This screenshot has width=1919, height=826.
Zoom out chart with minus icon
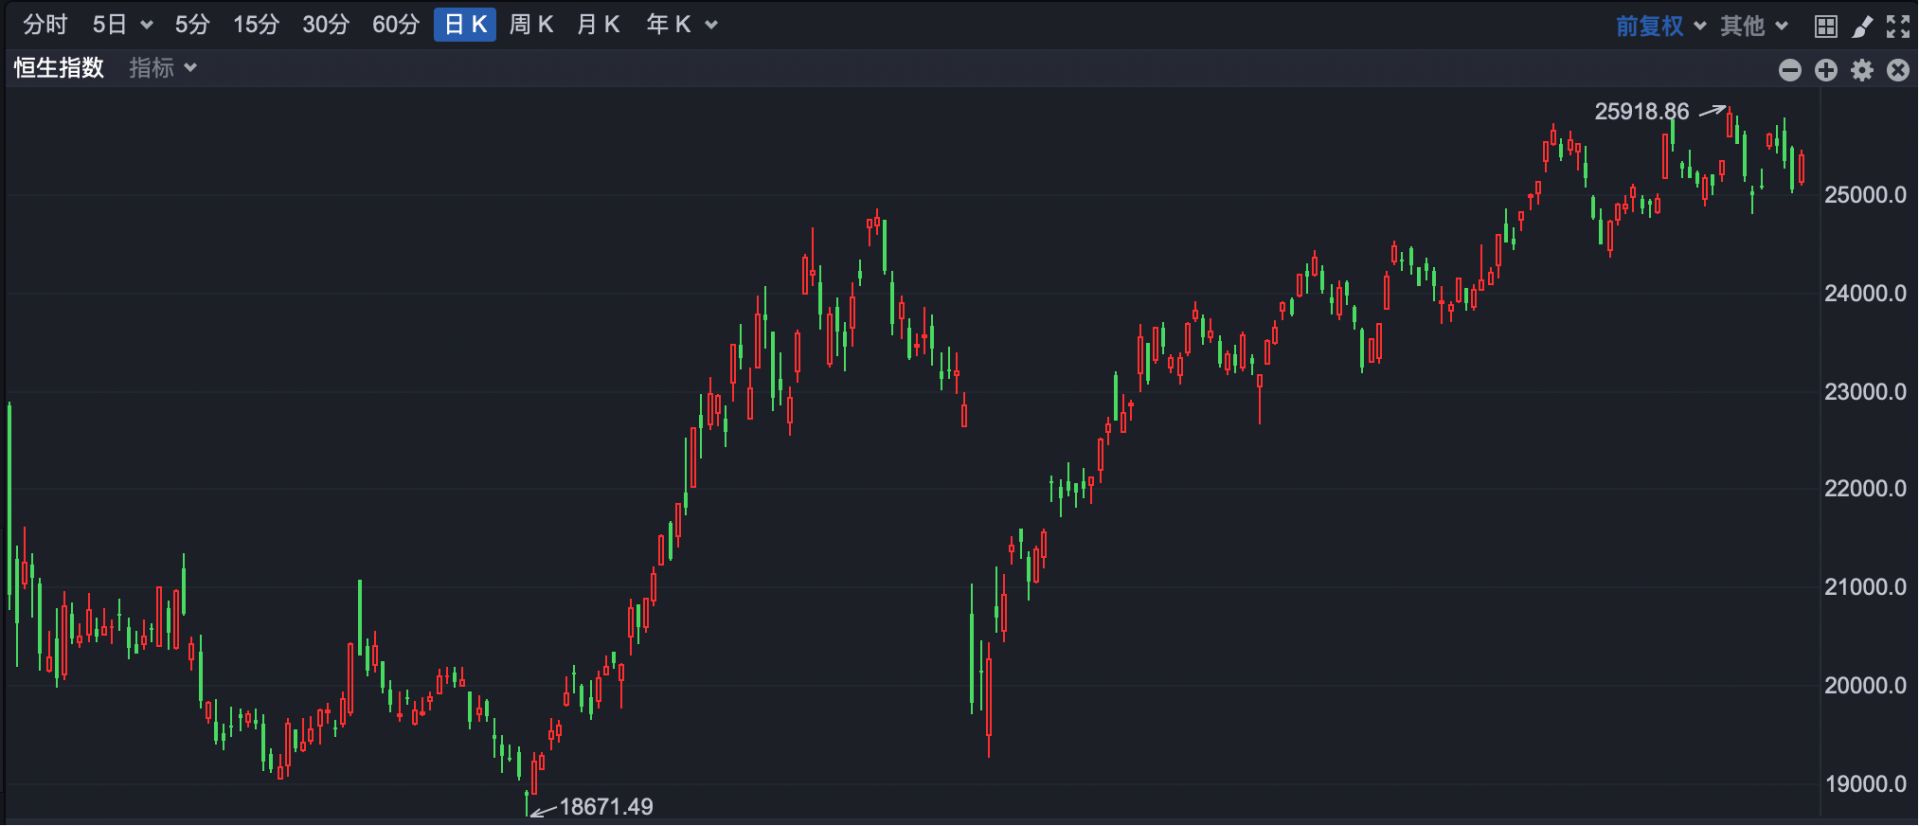(x=1790, y=69)
